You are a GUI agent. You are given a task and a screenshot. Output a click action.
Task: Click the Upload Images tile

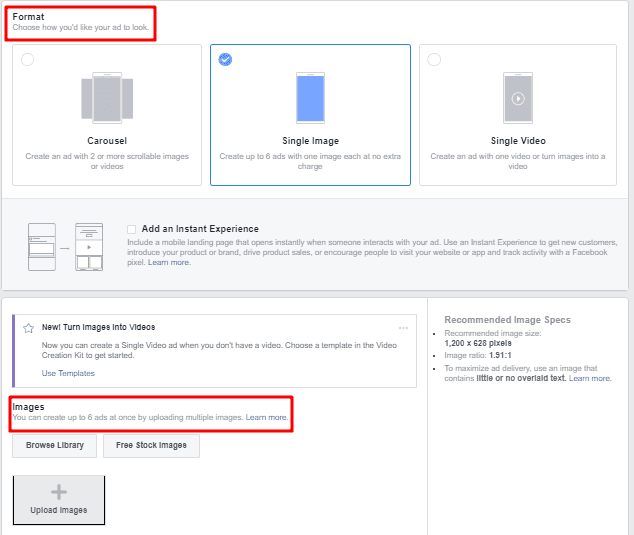59,500
